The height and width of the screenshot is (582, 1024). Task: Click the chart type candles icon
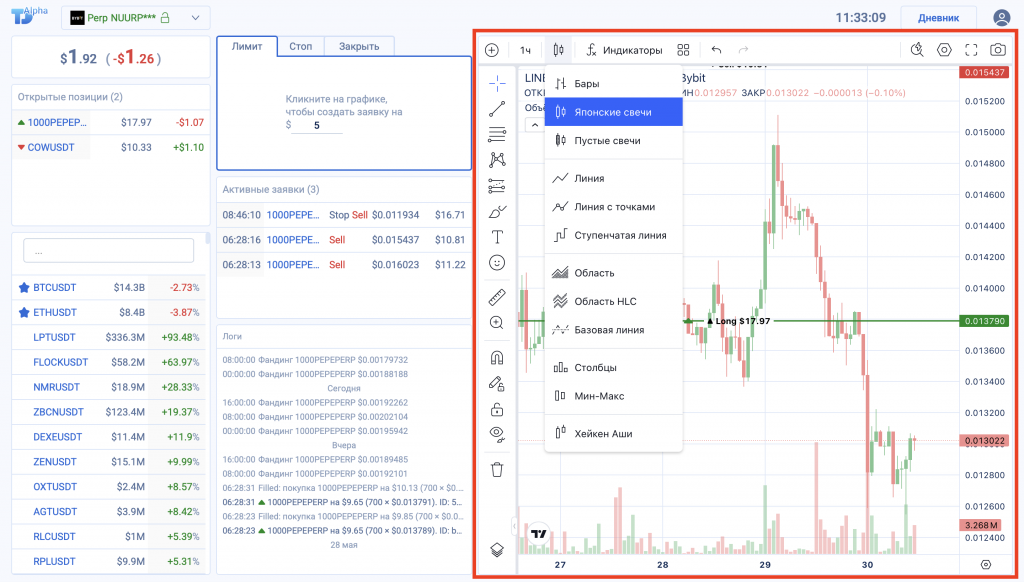558,50
